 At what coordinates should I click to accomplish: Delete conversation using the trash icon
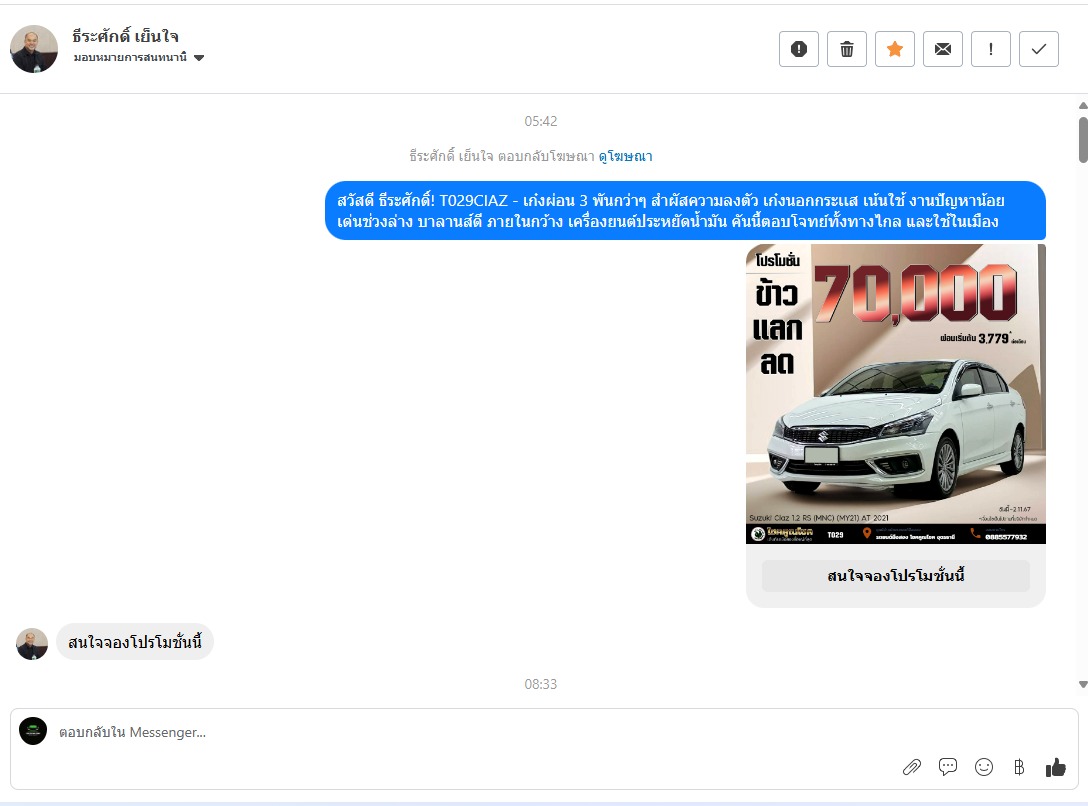pos(847,49)
